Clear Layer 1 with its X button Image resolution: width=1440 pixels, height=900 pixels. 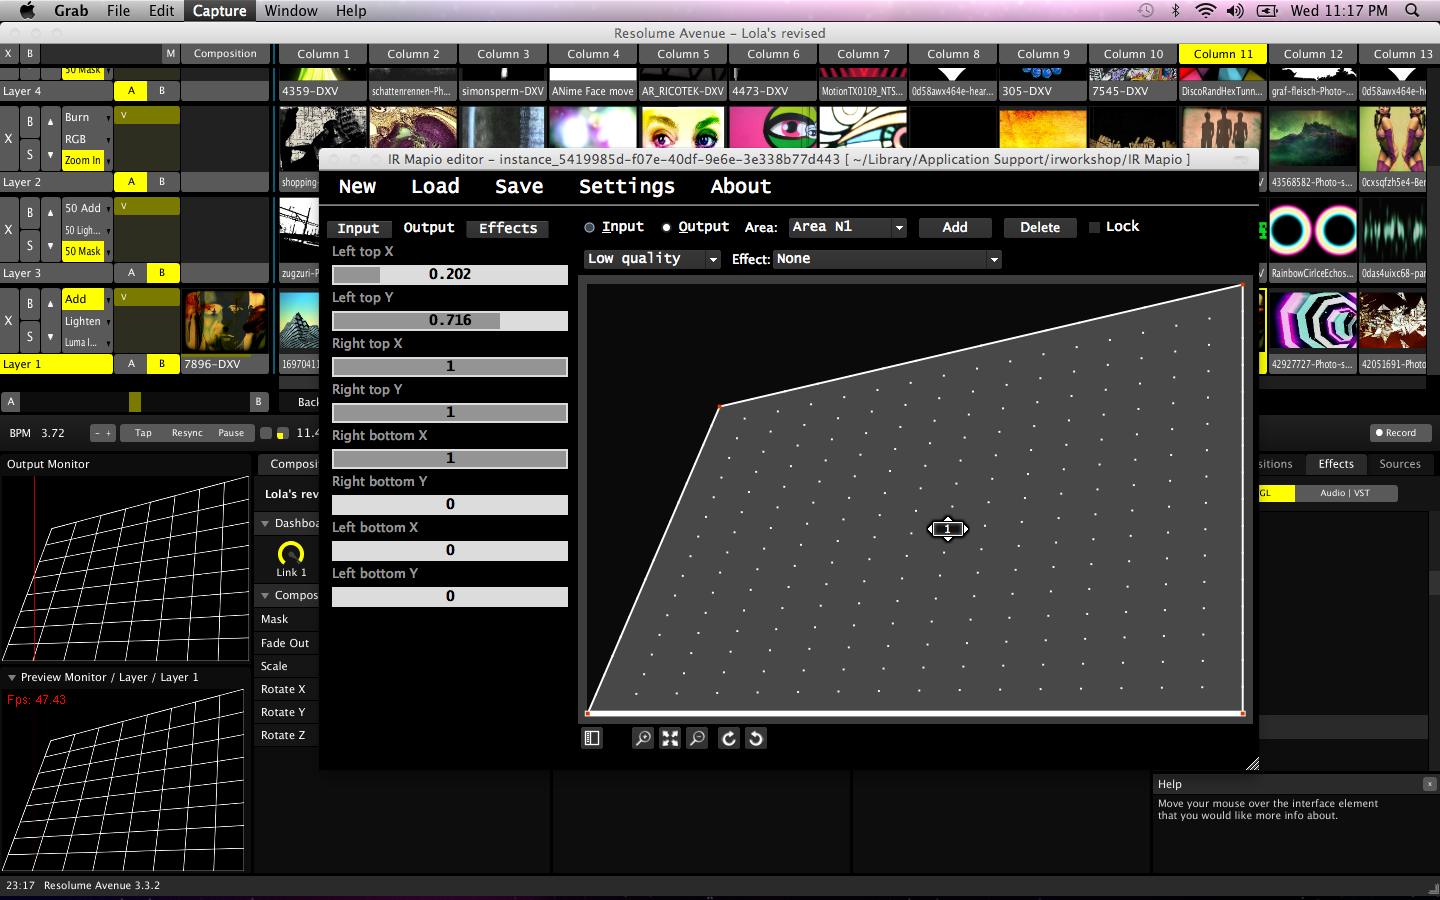(x=8, y=320)
